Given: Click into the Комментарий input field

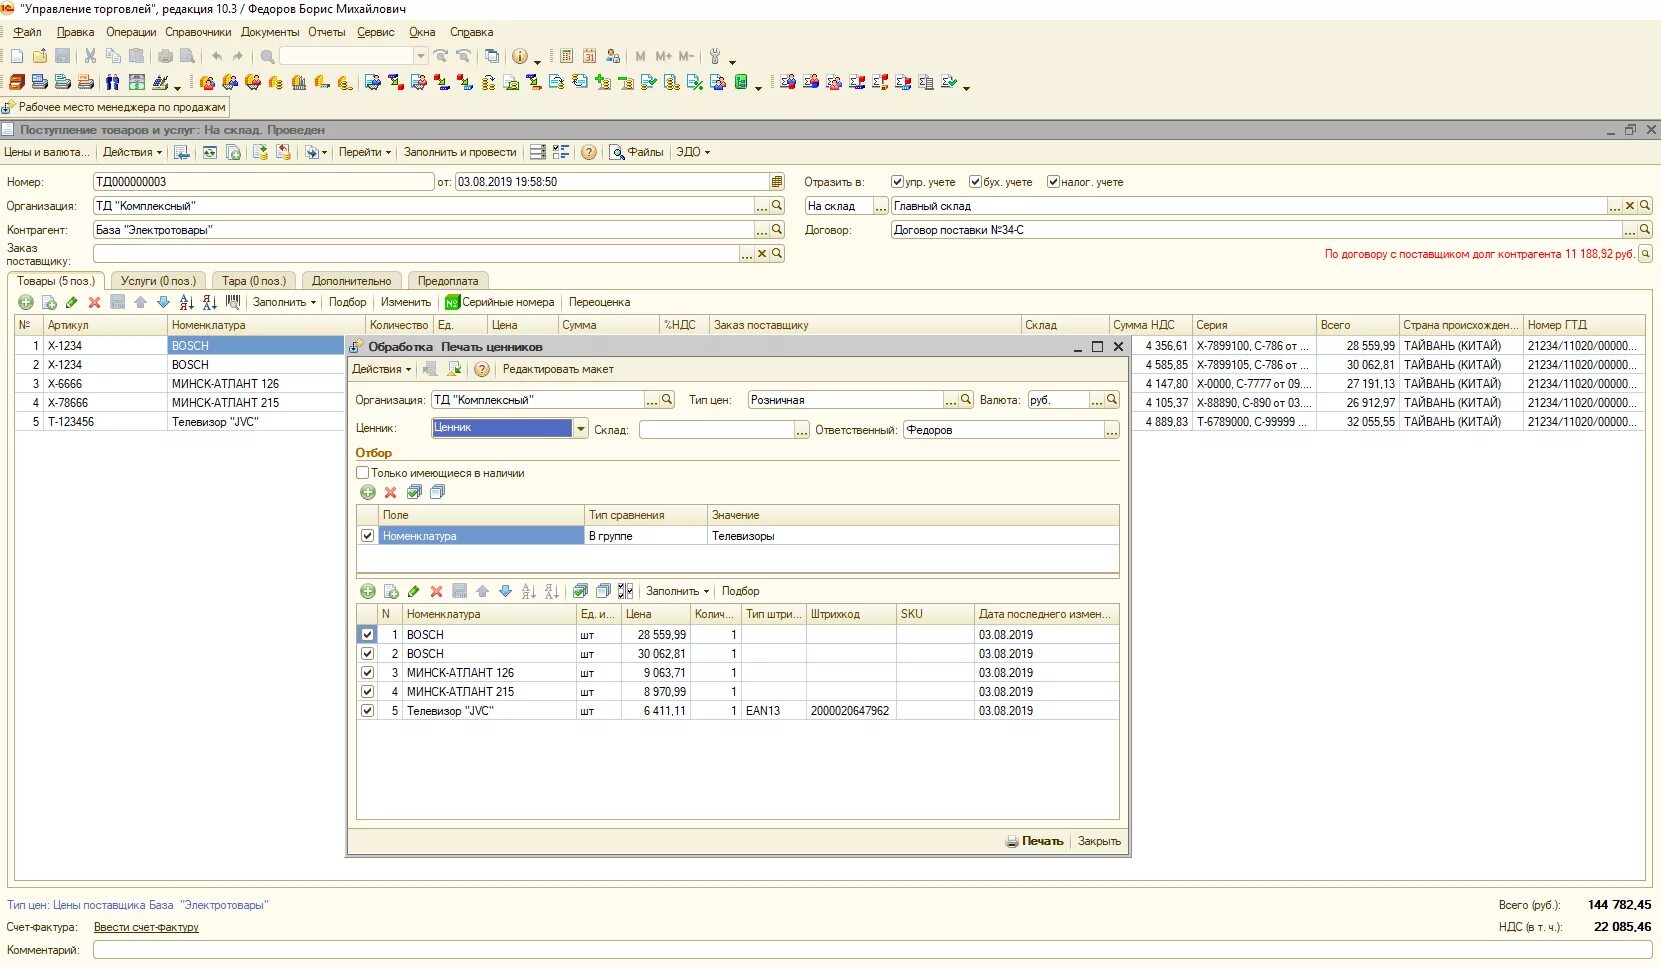Looking at the screenshot, I should tap(870, 950).
